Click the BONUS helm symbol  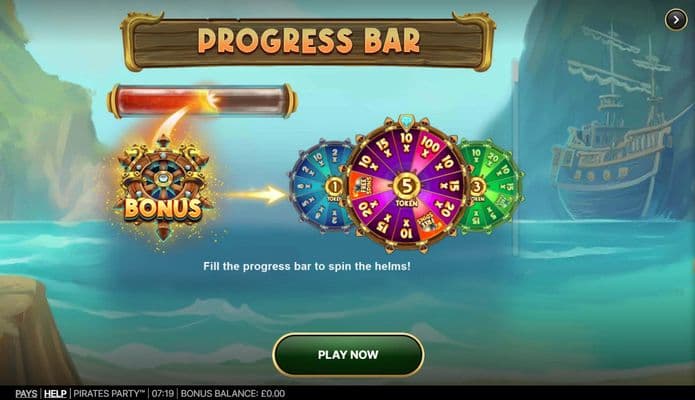click(163, 188)
